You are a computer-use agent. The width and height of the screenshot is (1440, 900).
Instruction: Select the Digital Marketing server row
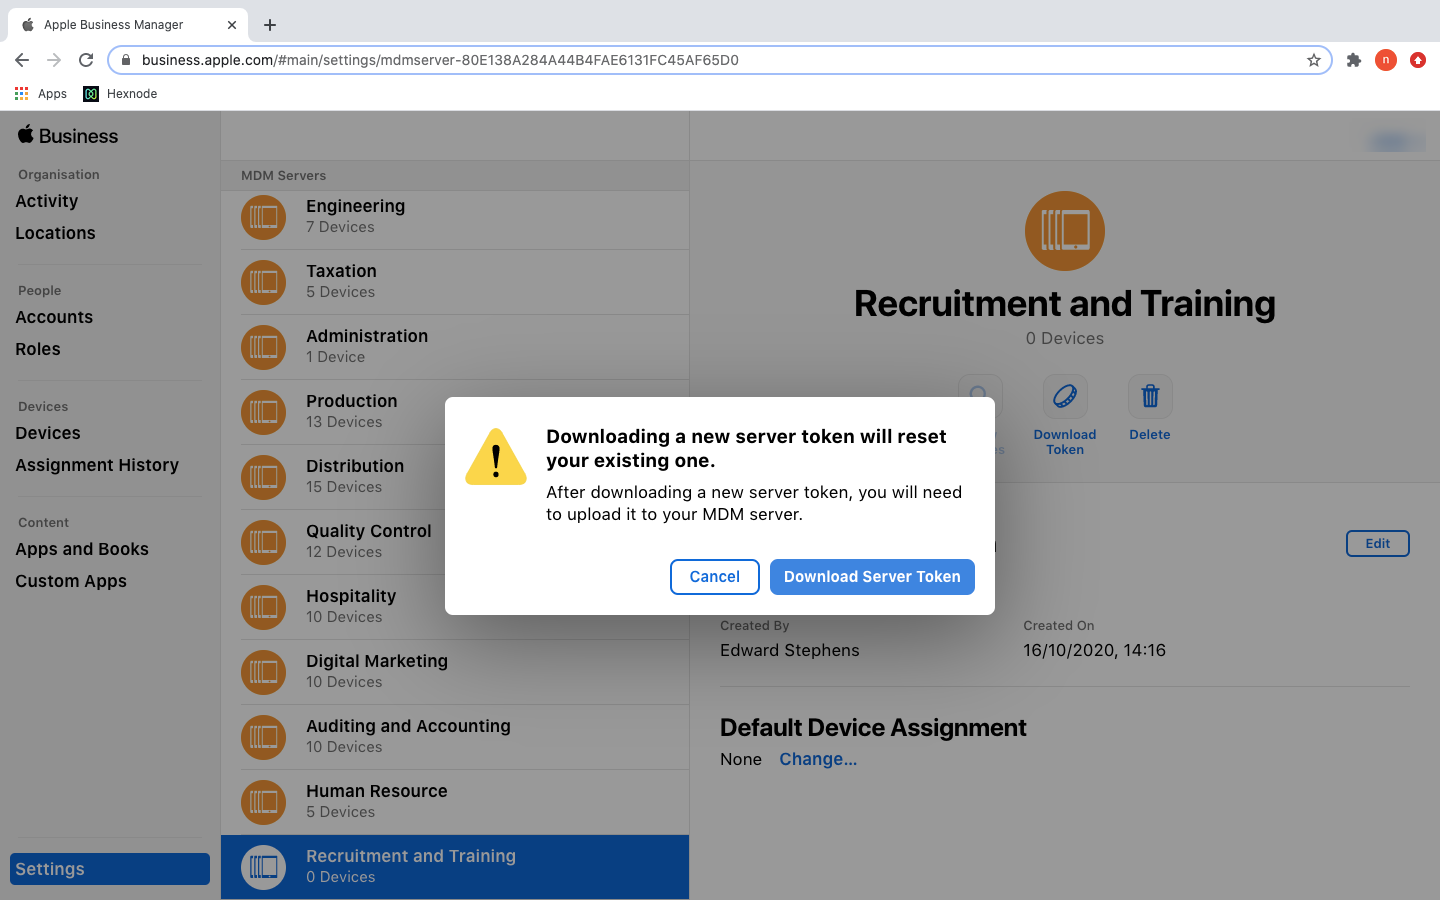[455, 672]
